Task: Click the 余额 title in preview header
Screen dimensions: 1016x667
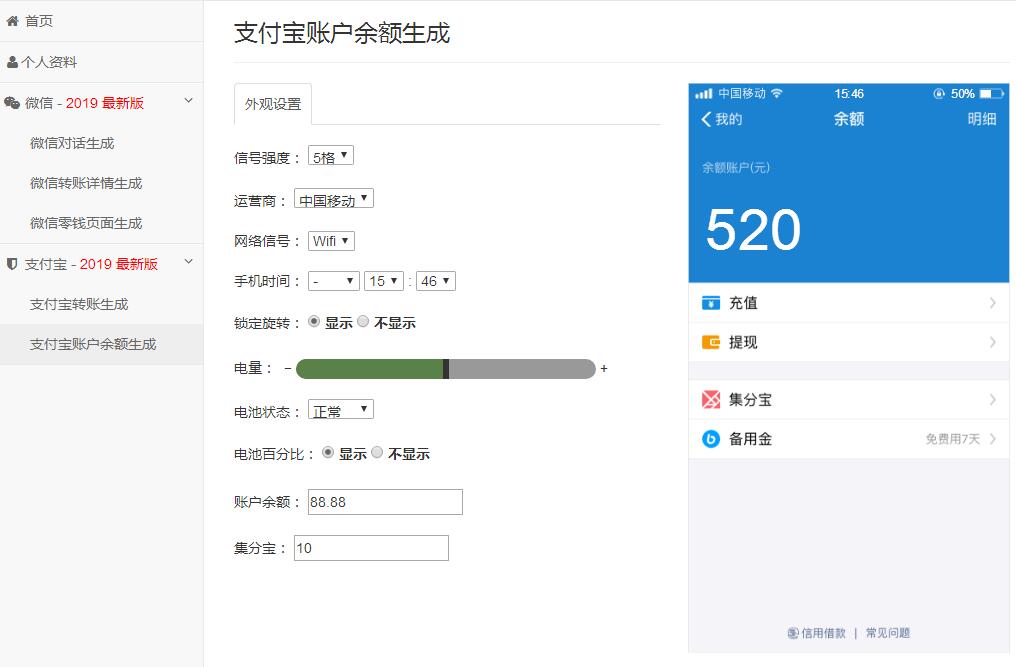Action: 849,119
